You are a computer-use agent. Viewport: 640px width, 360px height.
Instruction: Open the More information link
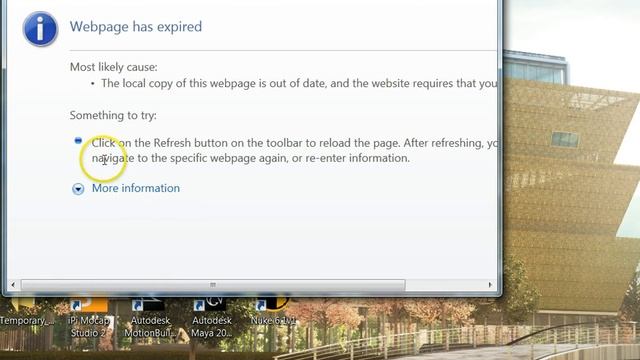point(136,188)
